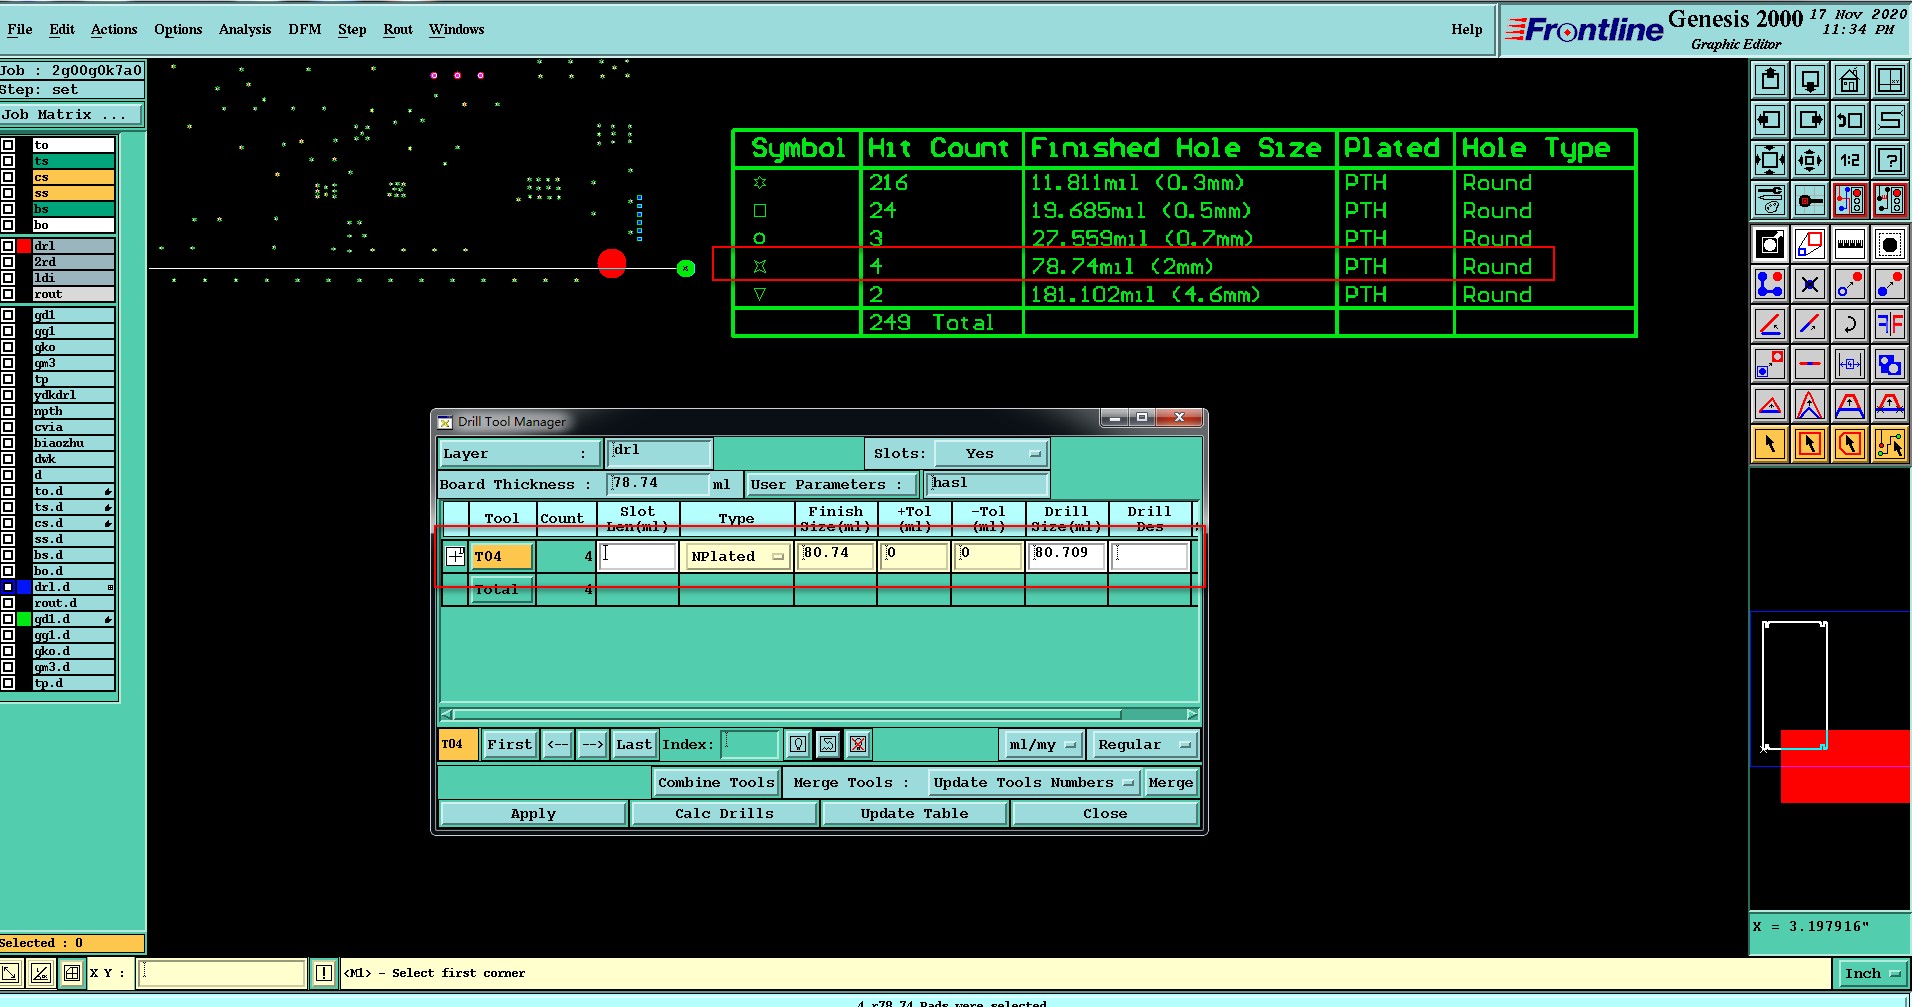Viewport: 1912px width, 1007px height.
Task: Click the Combine Tools button
Action: [x=715, y=783]
